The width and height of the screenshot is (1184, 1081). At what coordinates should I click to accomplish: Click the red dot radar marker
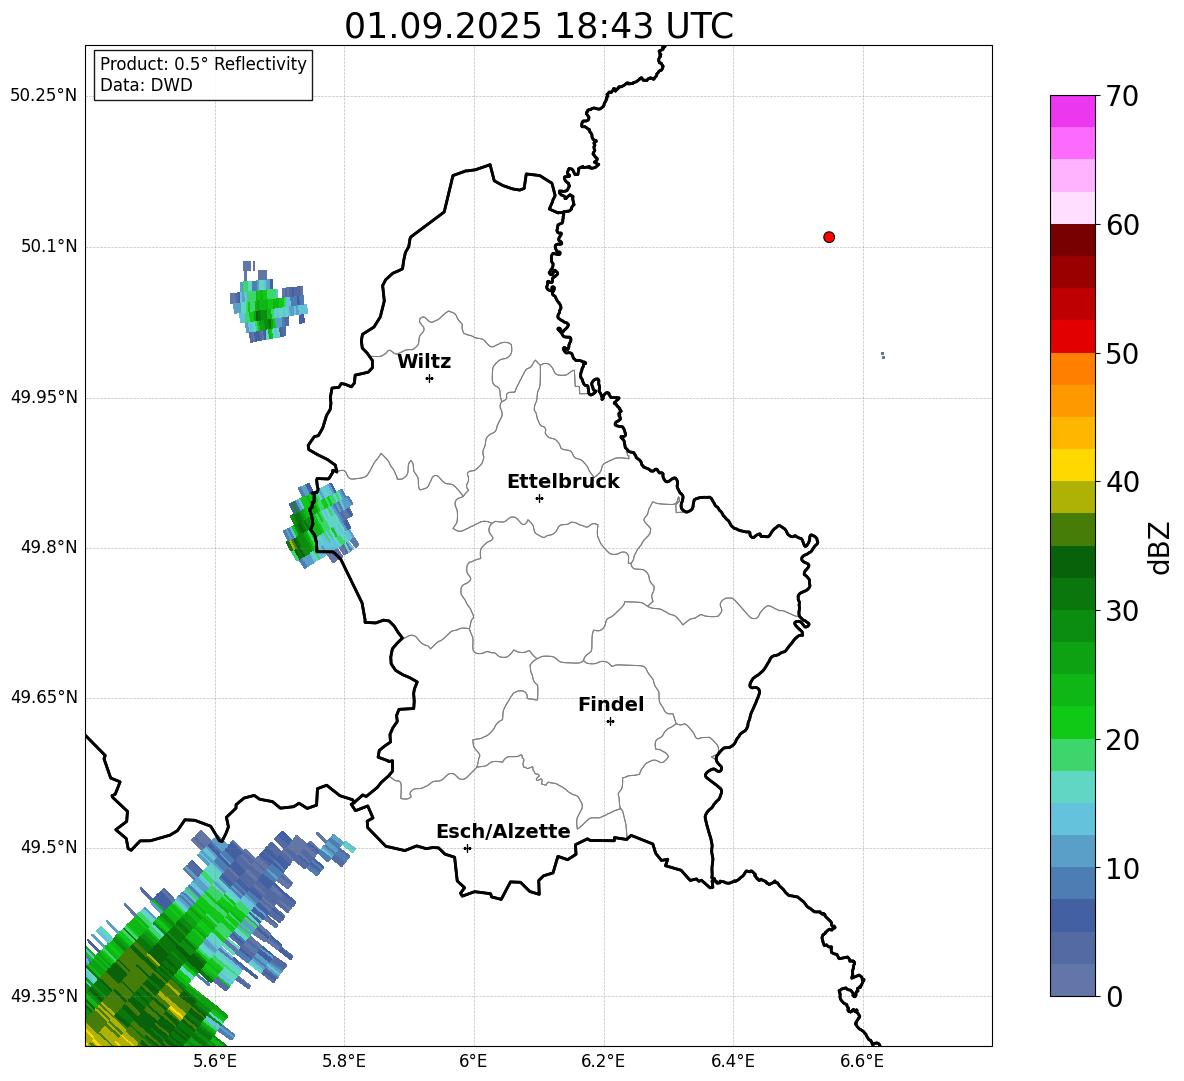click(829, 237)
